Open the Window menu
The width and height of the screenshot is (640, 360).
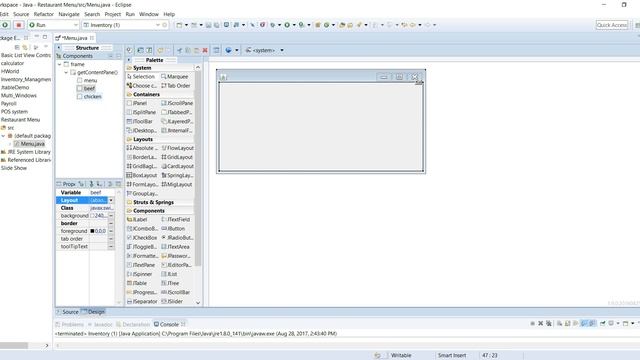click(x=149, y=14)
